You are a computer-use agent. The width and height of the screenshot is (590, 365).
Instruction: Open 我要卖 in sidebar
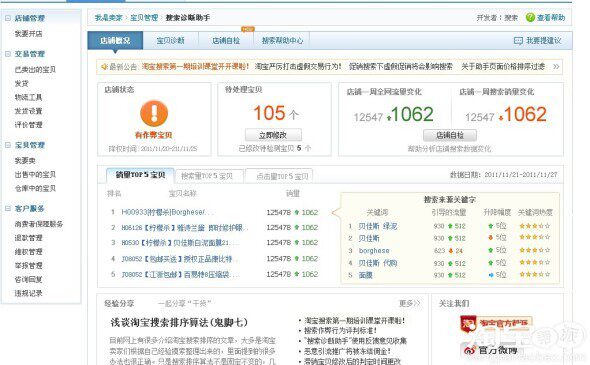(x=25, y=161)
